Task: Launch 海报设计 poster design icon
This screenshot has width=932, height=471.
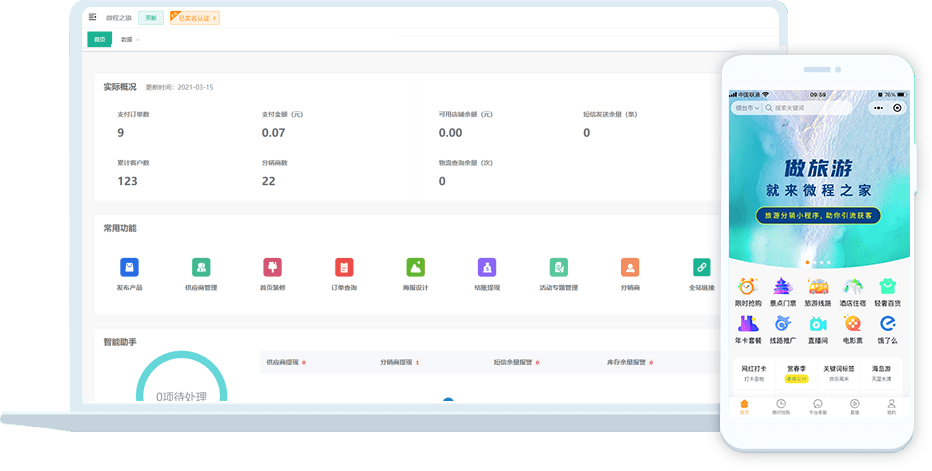Action: pyautogui.click(x=416, y=267)
